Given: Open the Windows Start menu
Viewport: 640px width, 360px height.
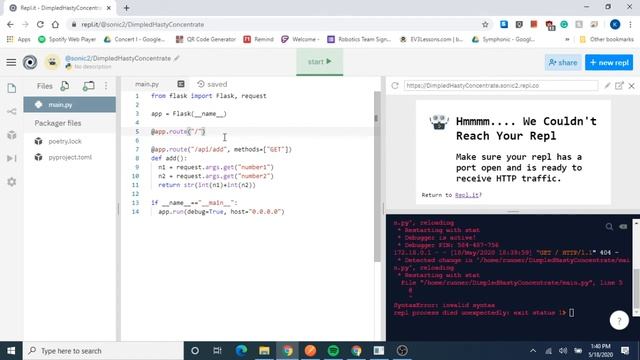Looking at the screenshot, I should point(11,351).
